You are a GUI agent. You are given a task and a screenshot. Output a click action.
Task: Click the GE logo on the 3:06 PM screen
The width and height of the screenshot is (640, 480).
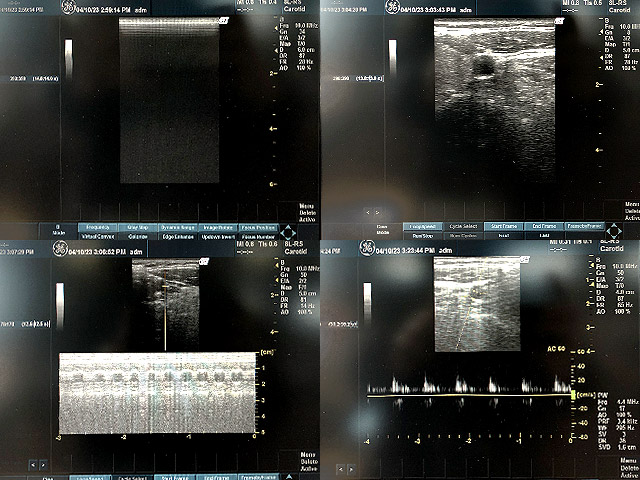(60, 249)
